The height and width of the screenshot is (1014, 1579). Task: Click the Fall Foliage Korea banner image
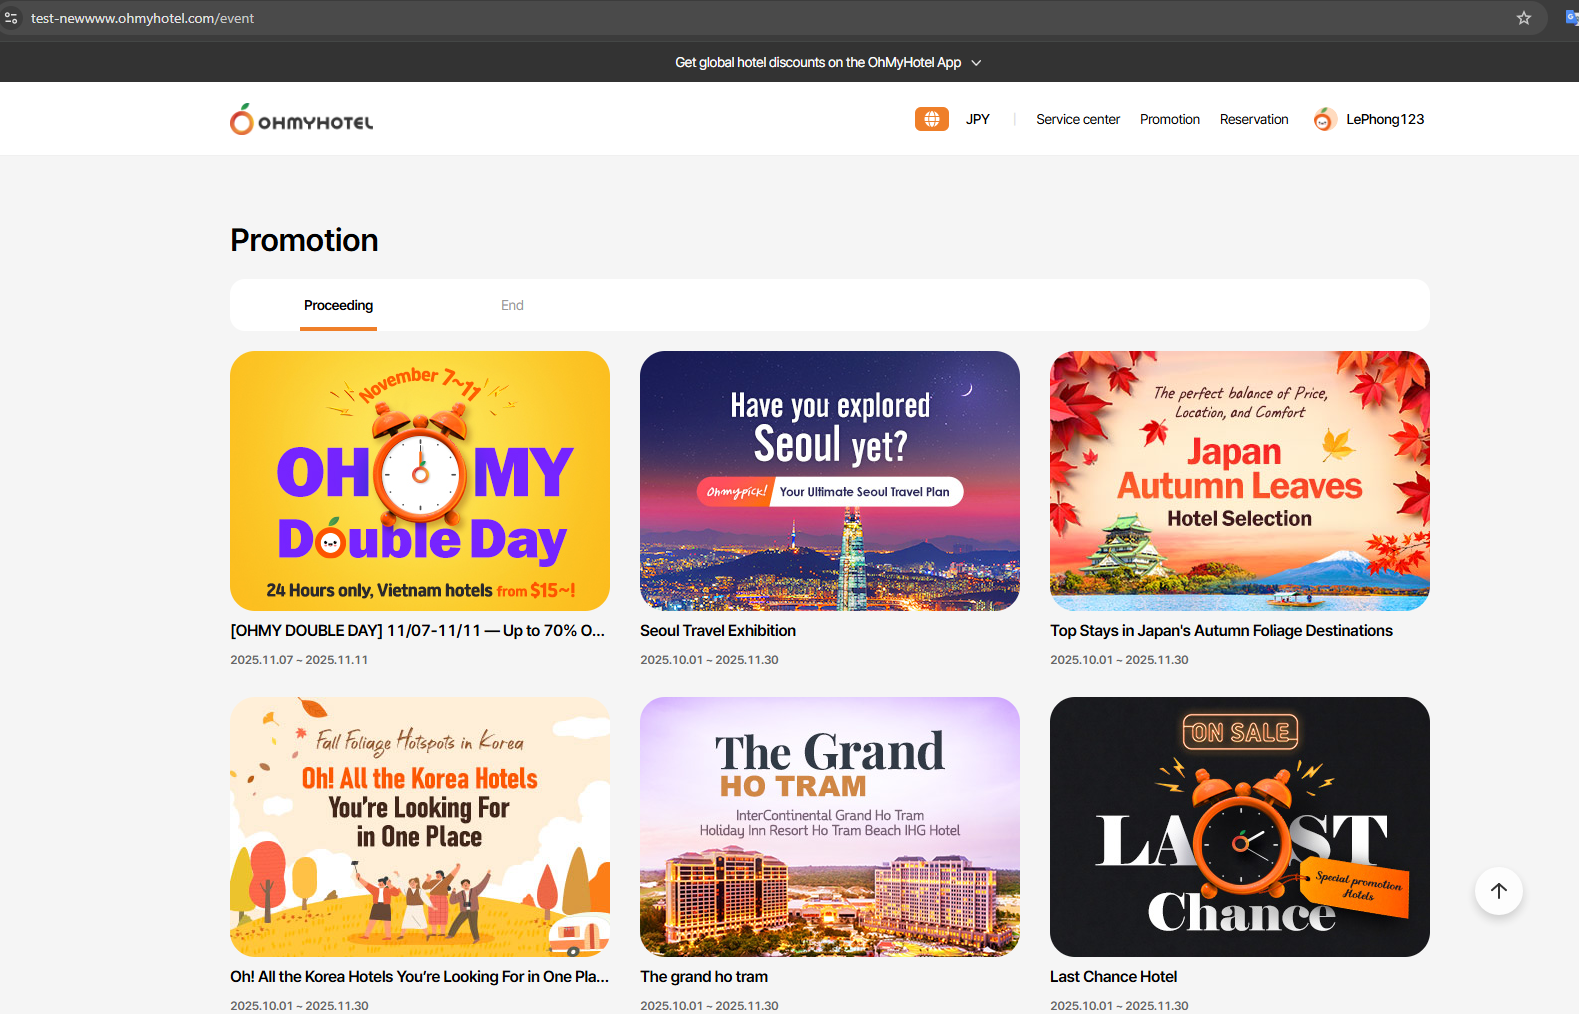pos(420,827)
